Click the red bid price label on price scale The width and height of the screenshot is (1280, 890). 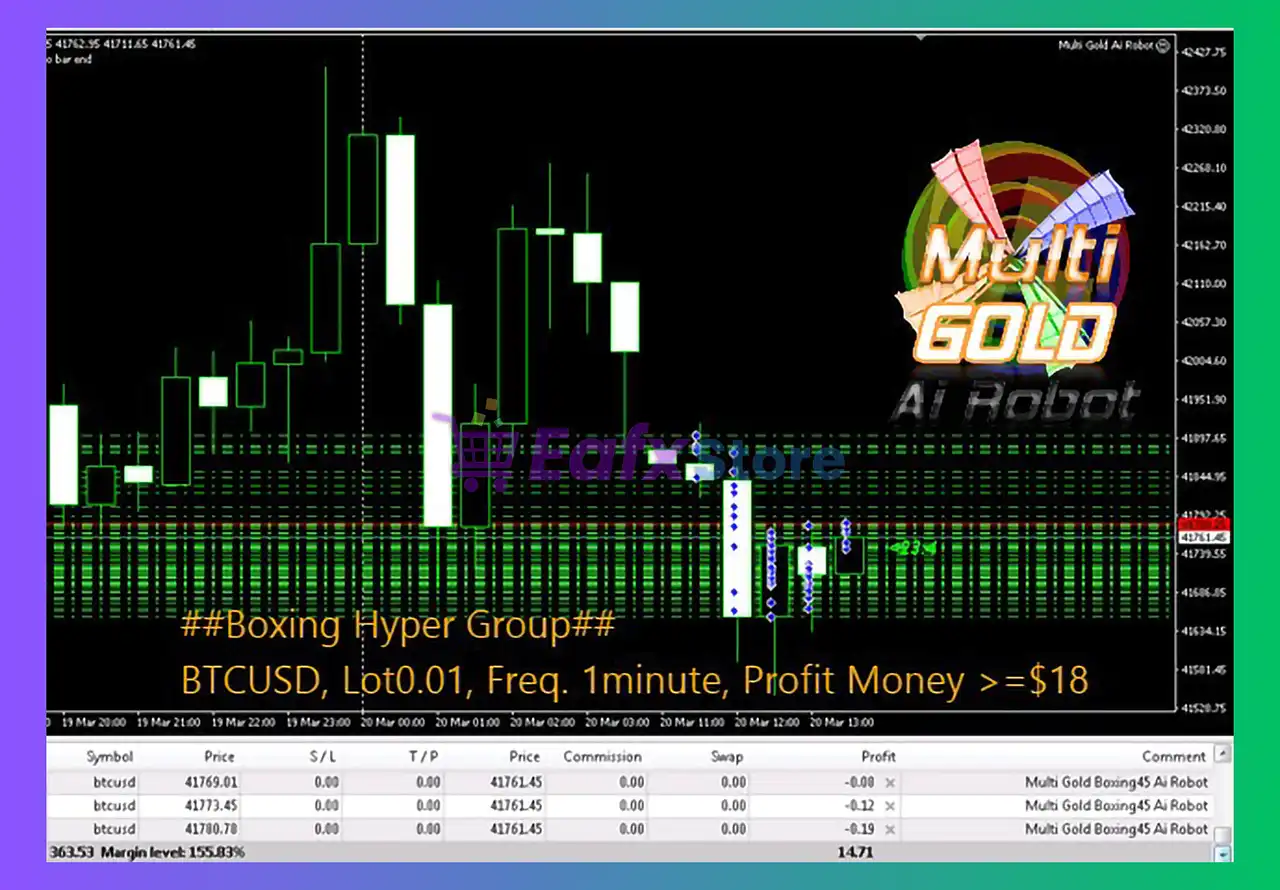1204,525
